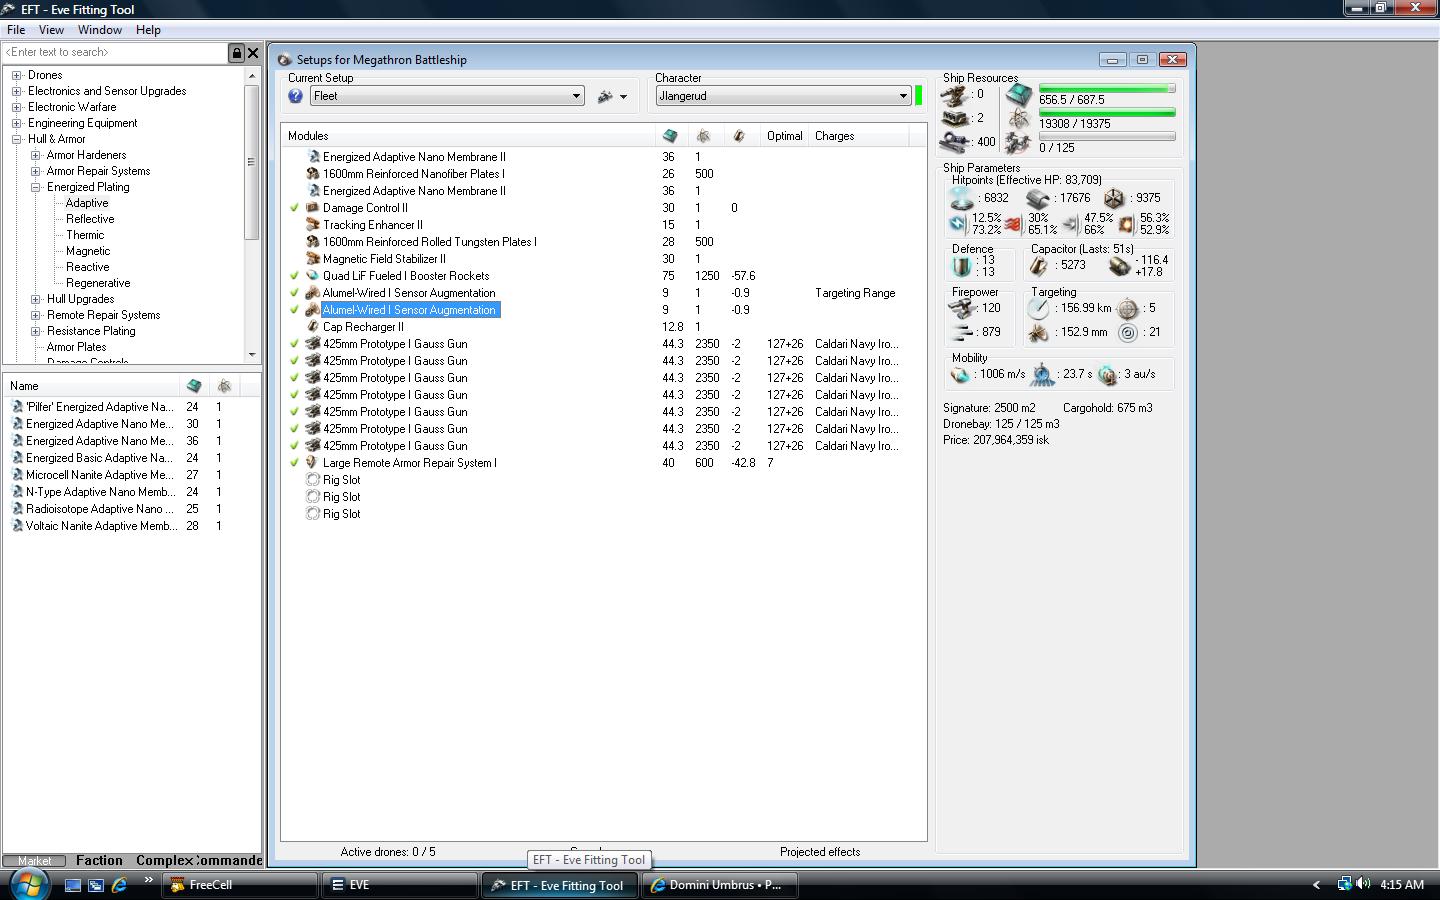Viewport: 1440px width, 900px height.
Task: Click the clear search X icon
Action: coord(253,53)
